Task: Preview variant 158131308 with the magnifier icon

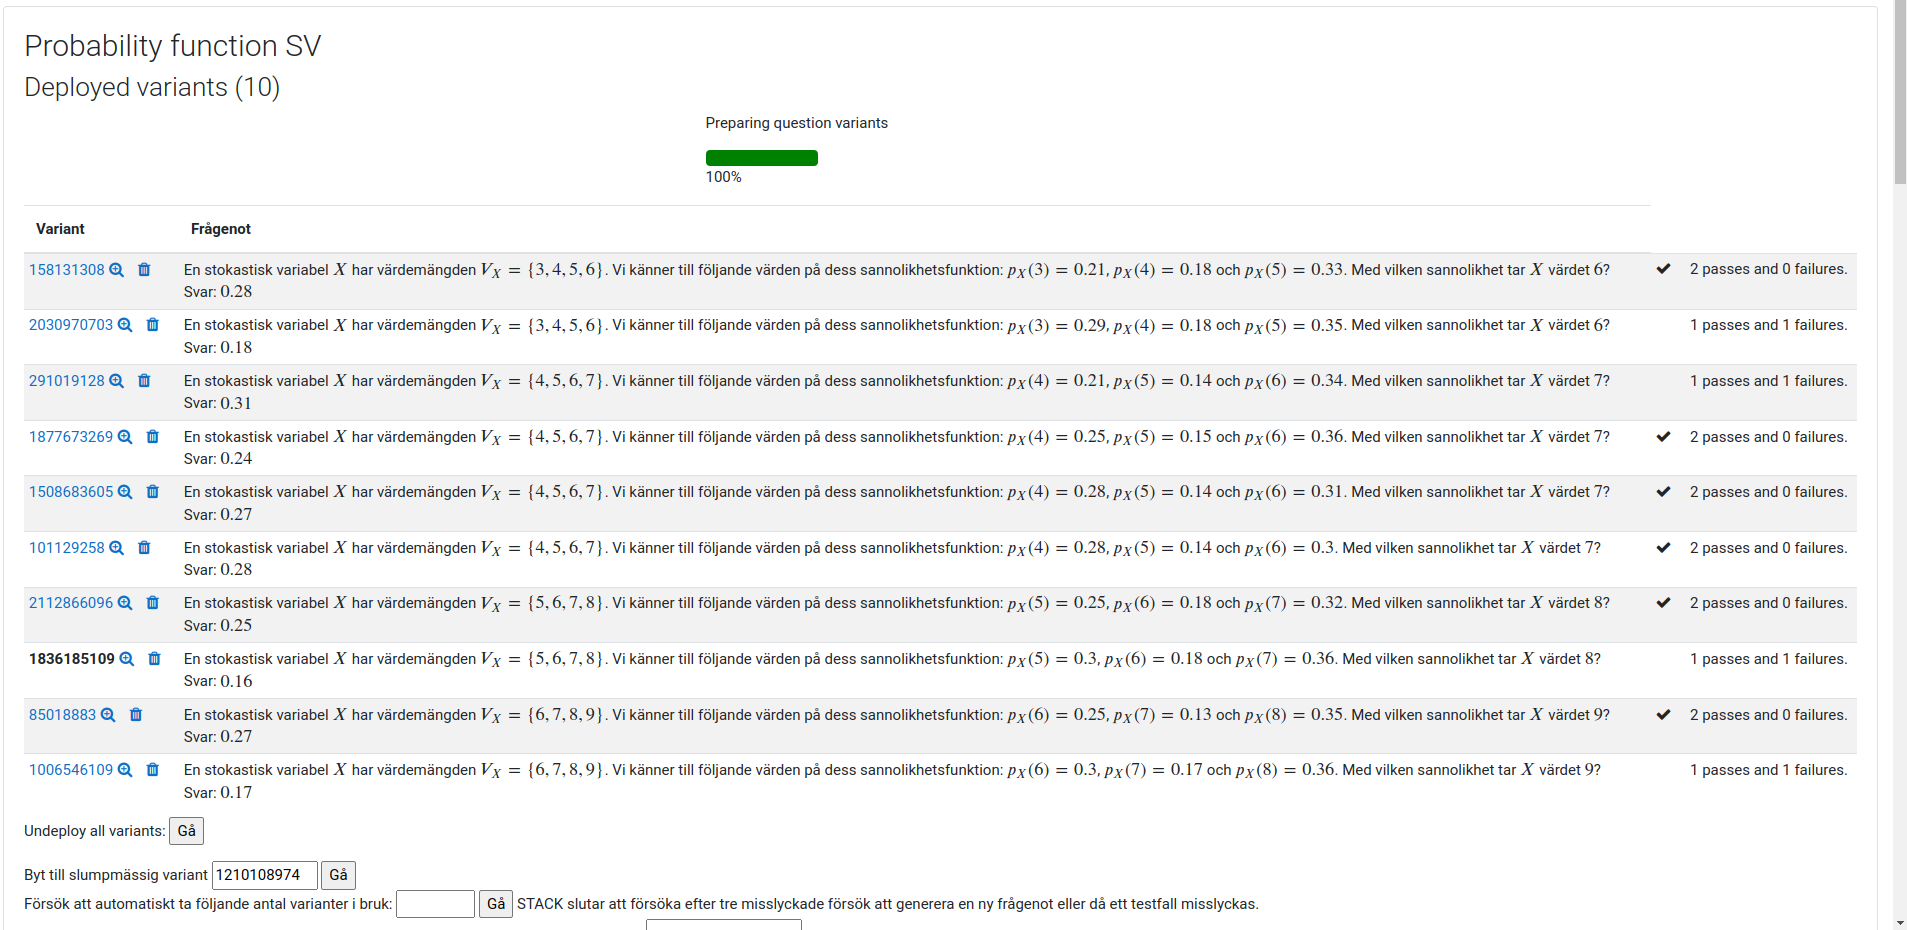Action: 117,269
